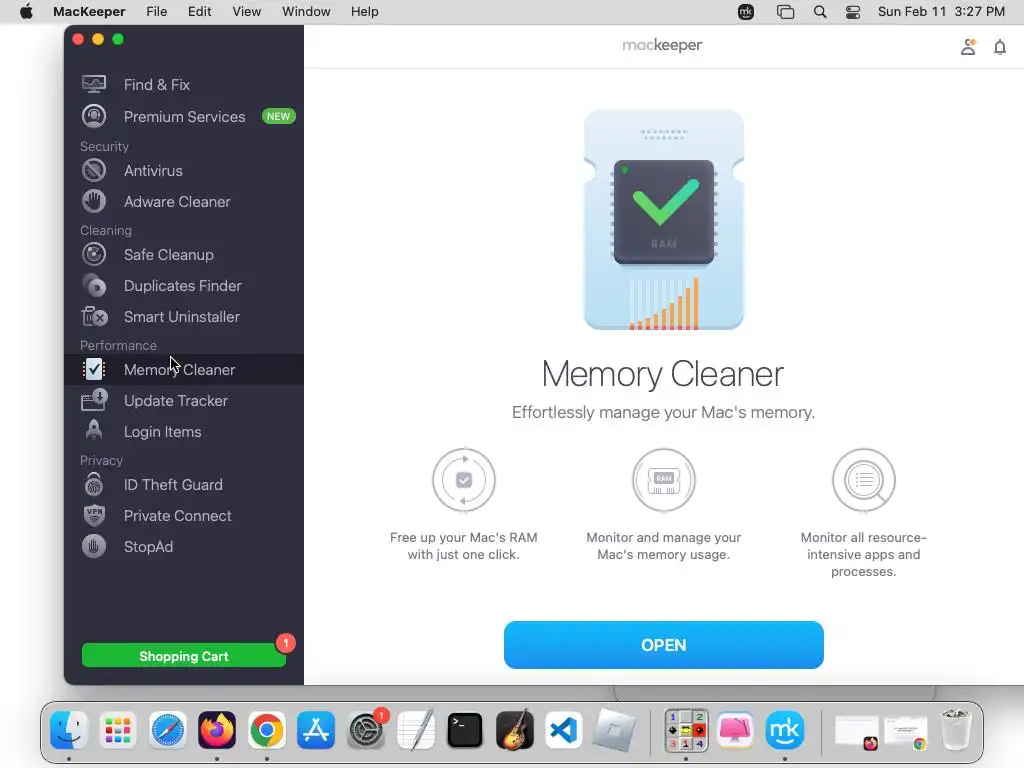Click the Antivirus sidebar icon
This screenshot has width=1024, height=768.
click(x=94, y=170)
